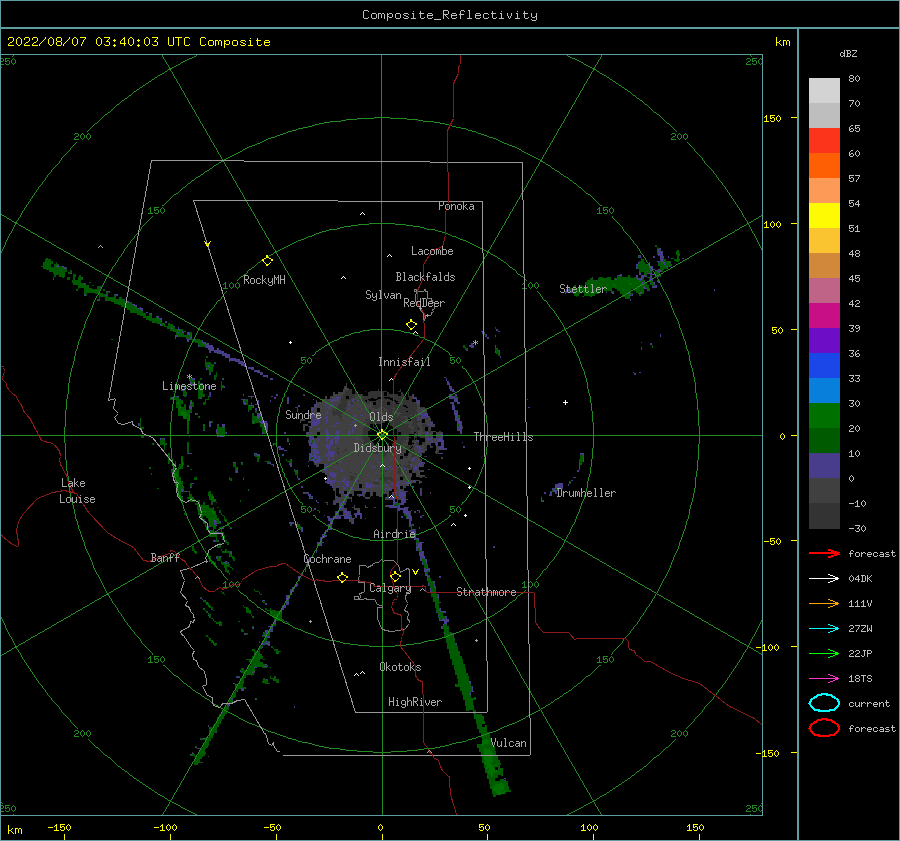900x841 pixels.
Task: Select the Lacombe label on map
Action: point(432,251)
